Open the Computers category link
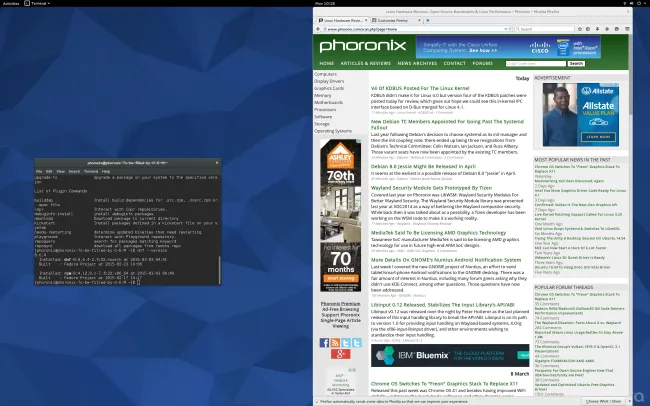The height and width of the screenshot is (406, 650). [x=325, y=74]
